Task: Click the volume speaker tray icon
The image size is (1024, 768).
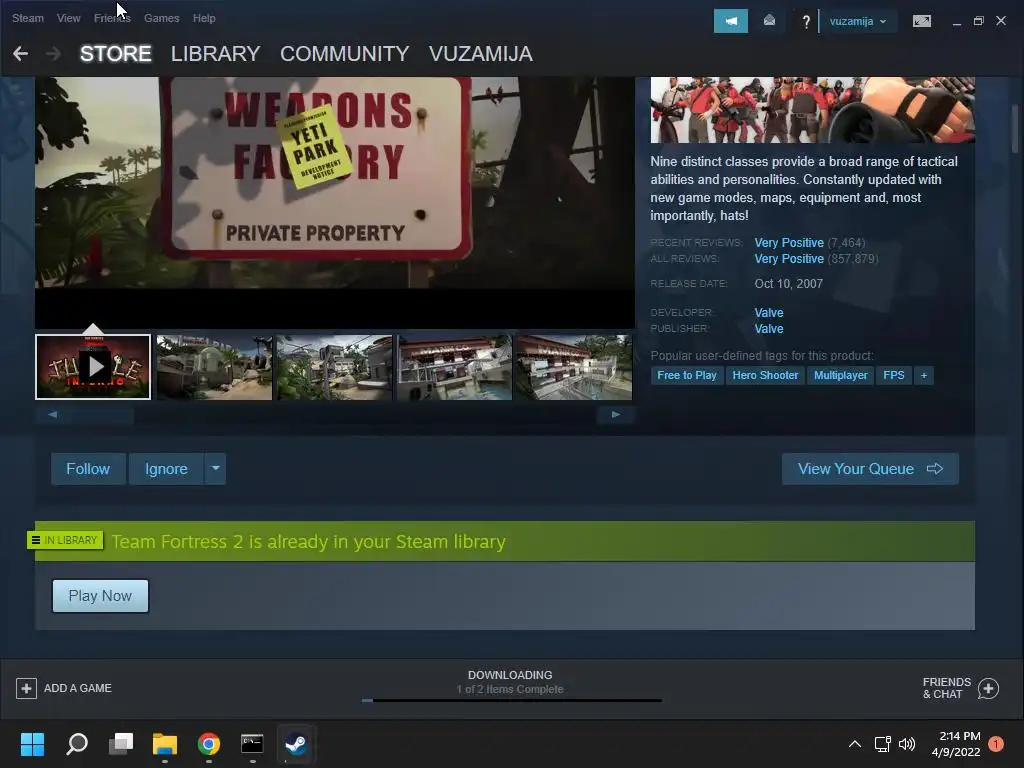Action: [x=907, y=744]
